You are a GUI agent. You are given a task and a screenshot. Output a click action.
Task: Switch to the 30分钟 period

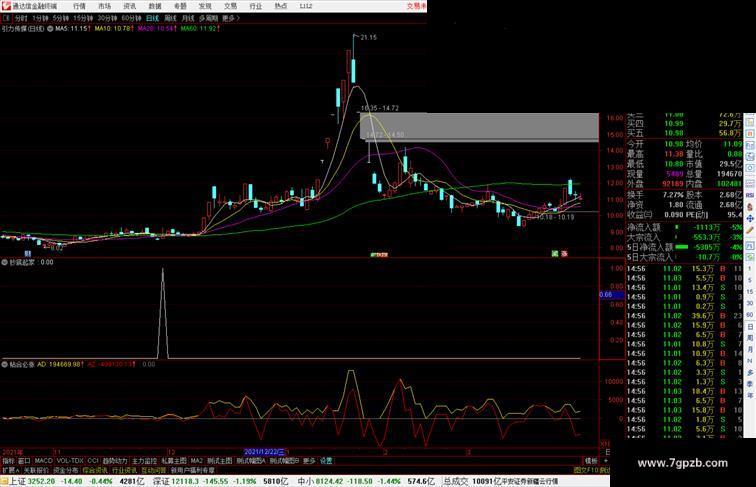coord(107,18)
